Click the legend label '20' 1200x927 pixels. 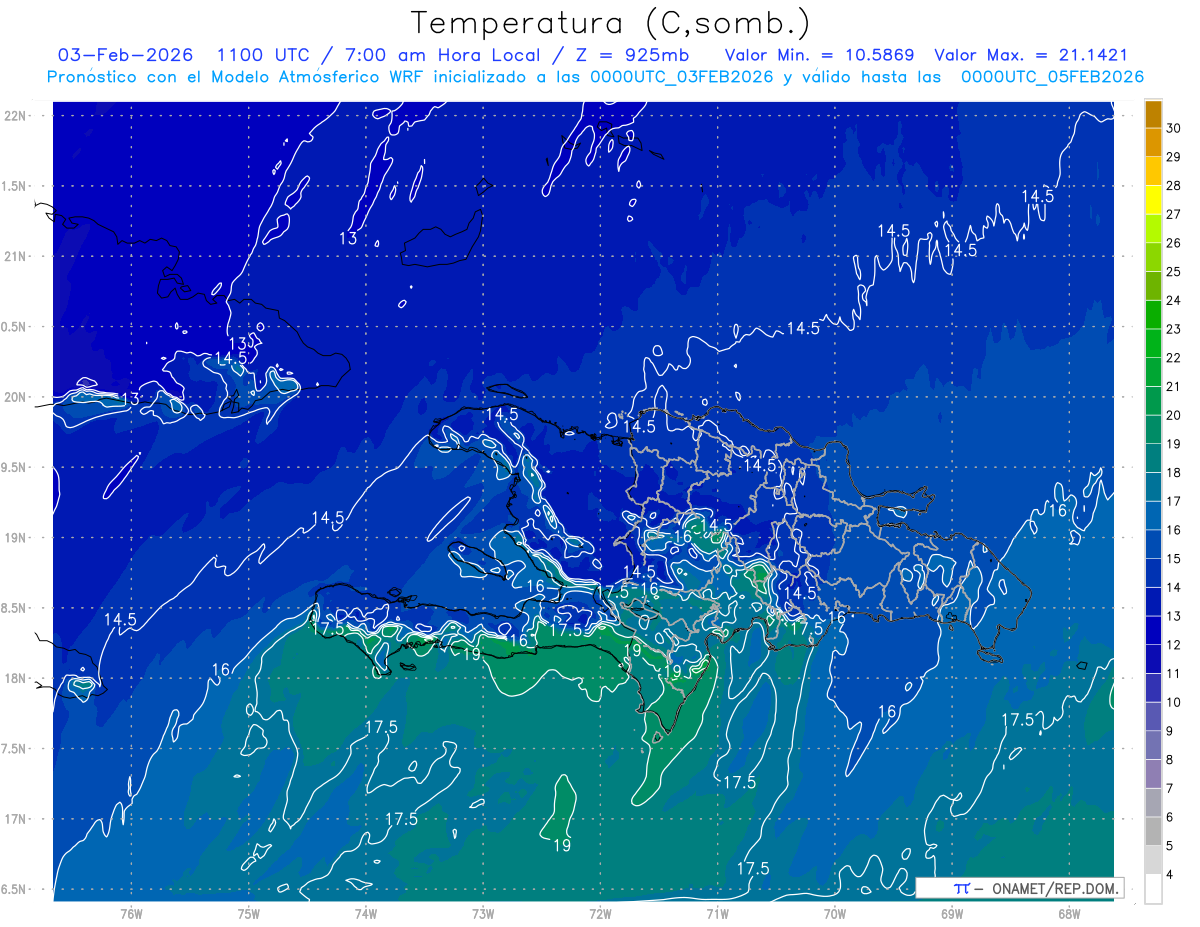1174,415
